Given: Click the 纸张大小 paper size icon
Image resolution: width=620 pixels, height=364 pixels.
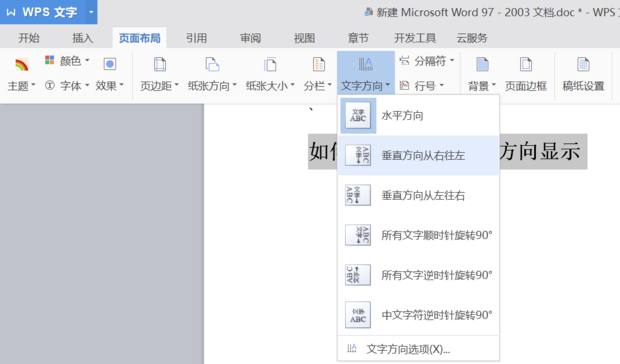Looking at the screenshot, I should pyautogui.click(x=270, y=64).
